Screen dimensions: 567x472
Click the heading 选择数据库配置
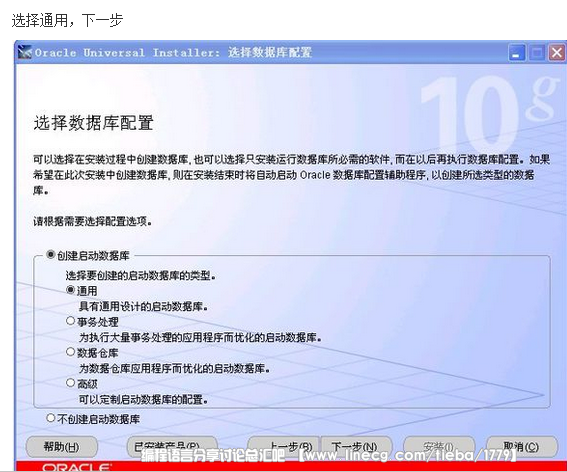94,123
